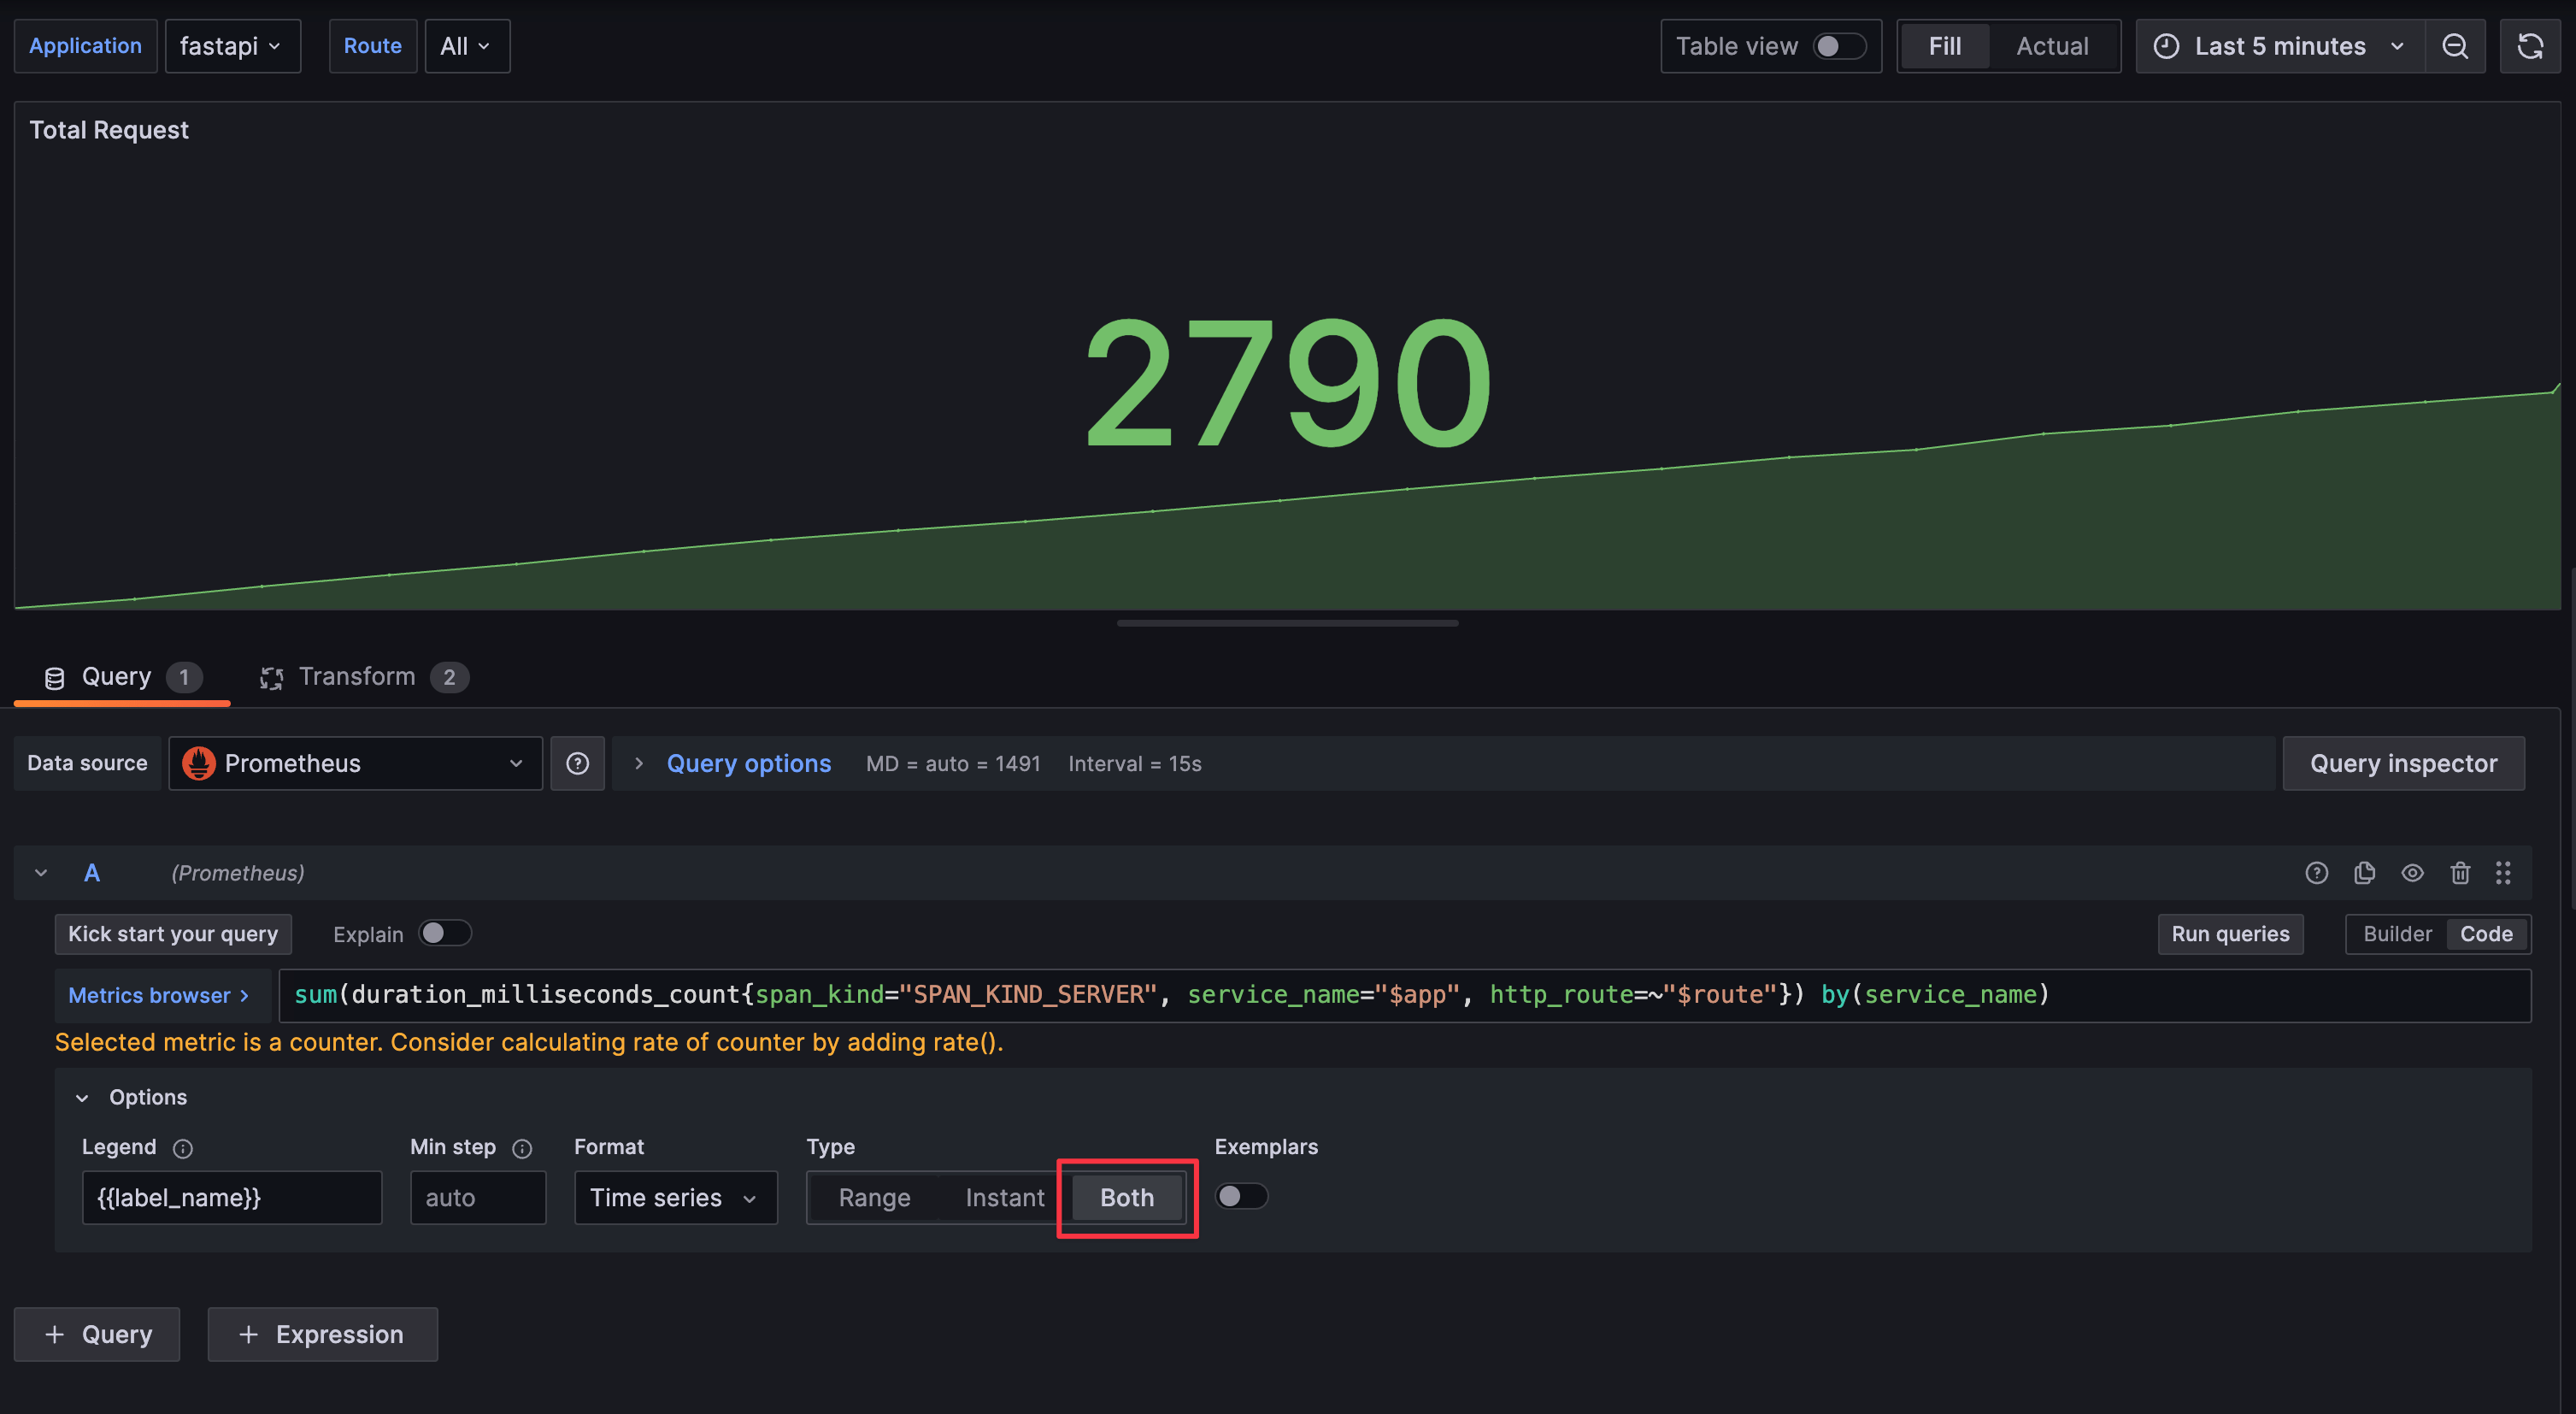Screen dimensions: 2576x1414
Task: Open Time series format dropdown
Action: pyautogui.click(x=675, y=1197)
